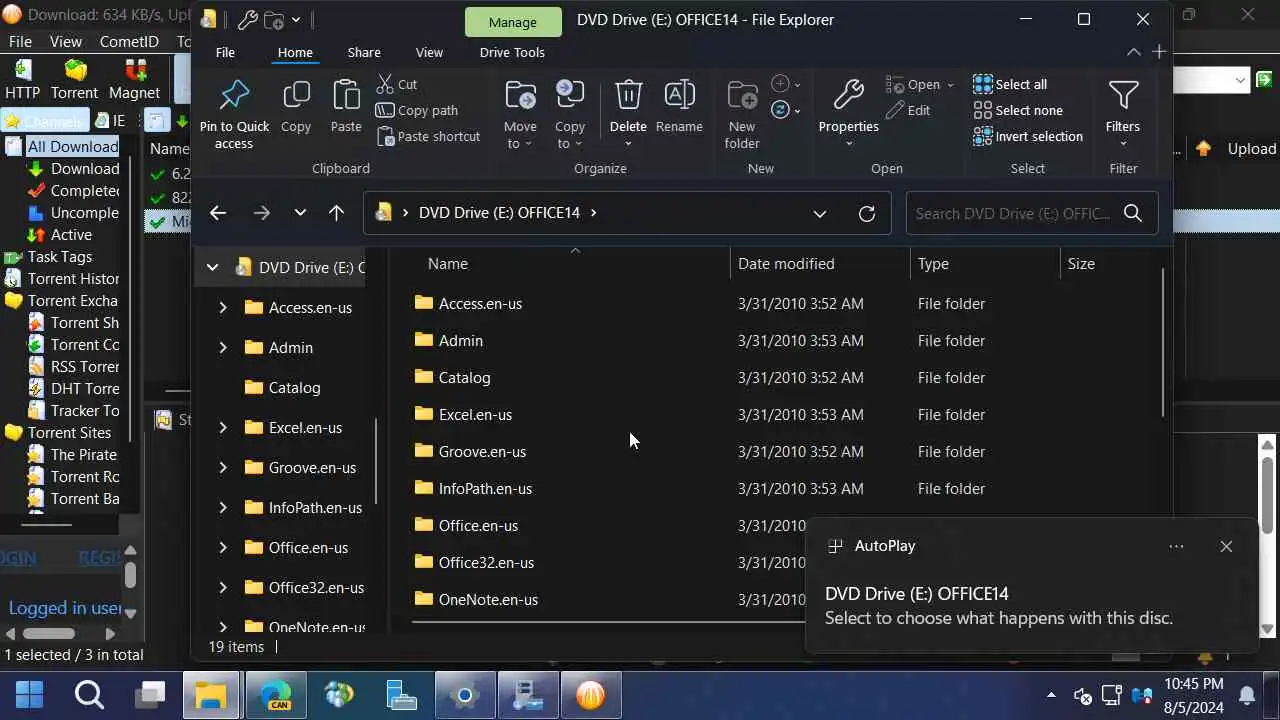Expand InfoPath.en-us in navigation tree

coord(223,507)
